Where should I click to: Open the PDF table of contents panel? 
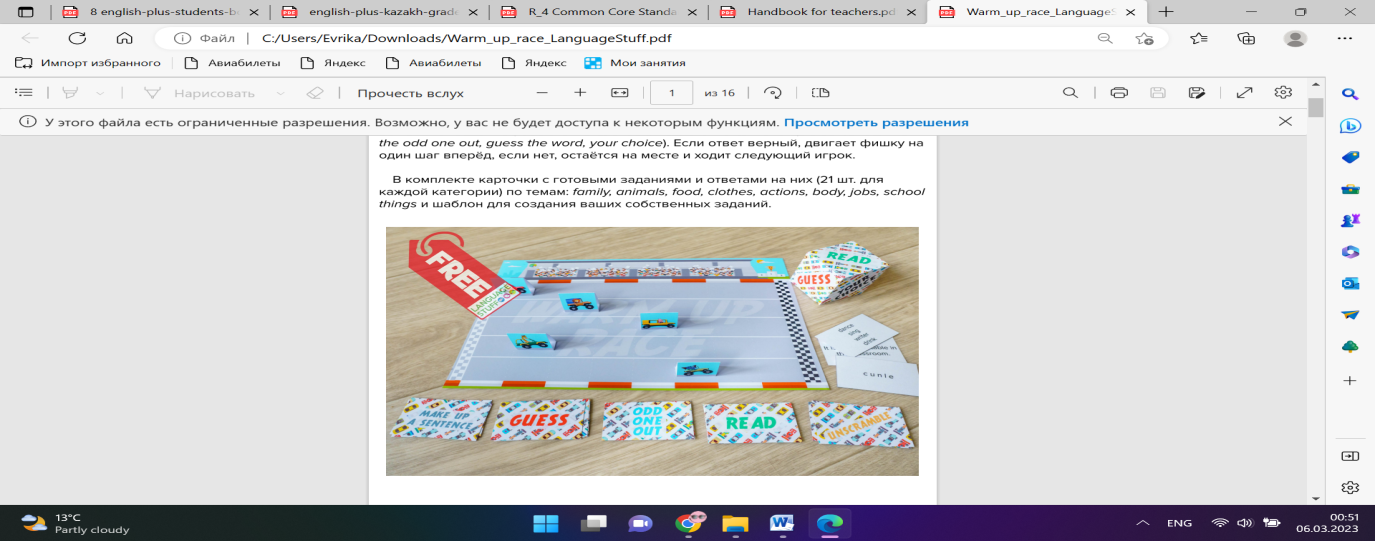click(24, 92)
